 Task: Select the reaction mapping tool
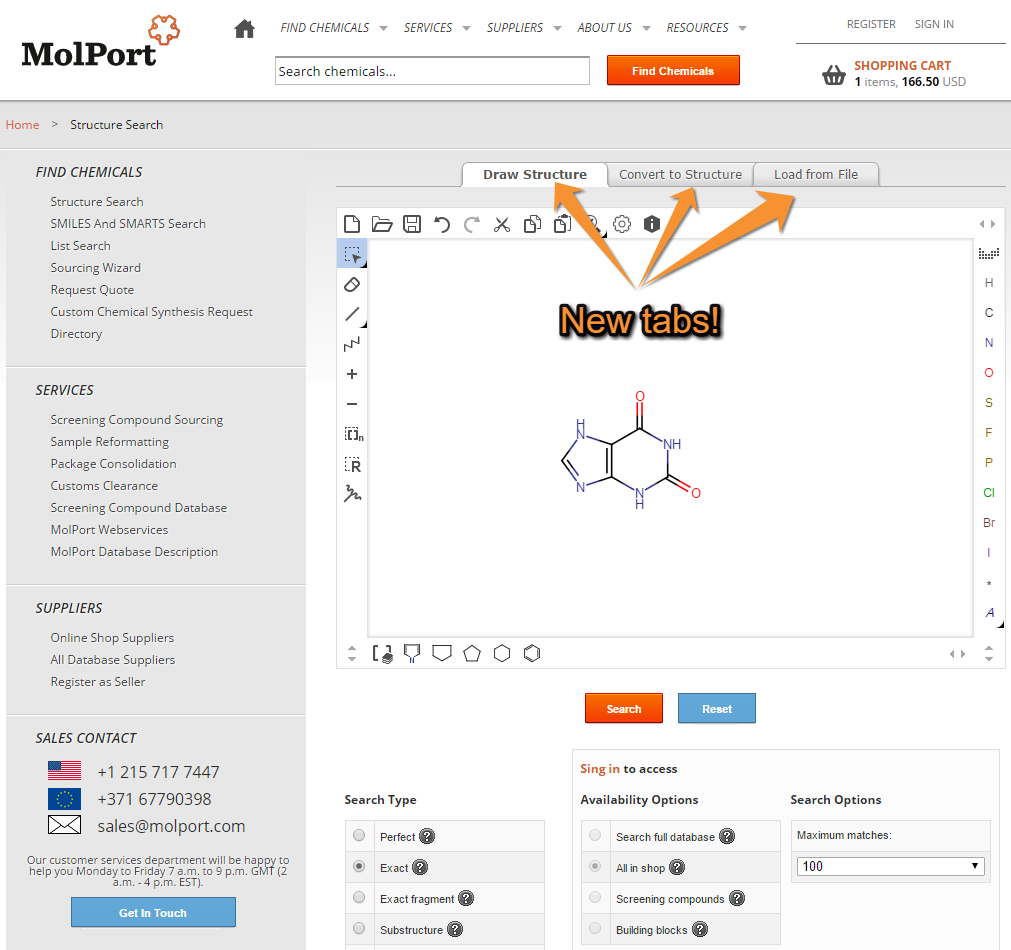[x=352, y=494]
